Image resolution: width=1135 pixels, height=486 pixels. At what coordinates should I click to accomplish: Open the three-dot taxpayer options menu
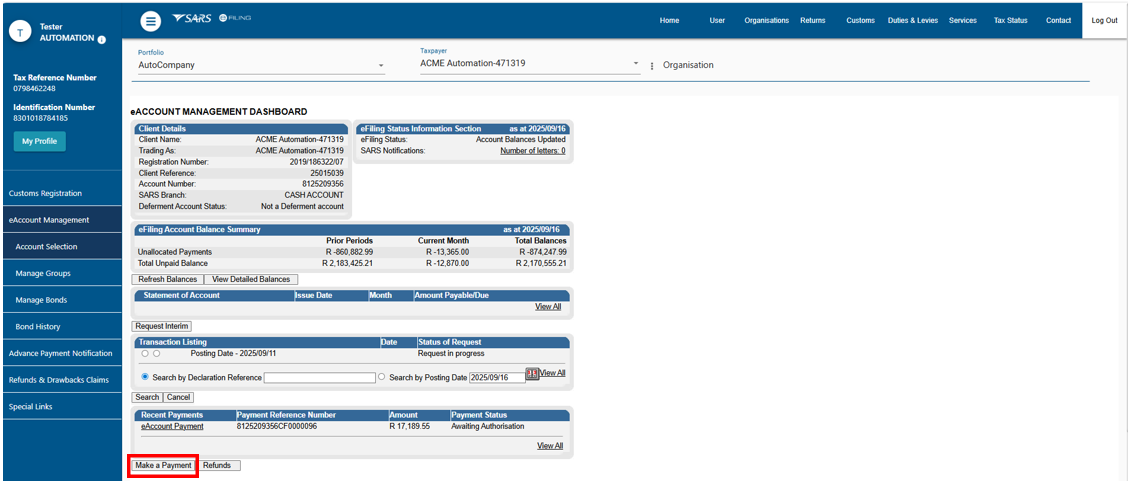click(652, 66)
